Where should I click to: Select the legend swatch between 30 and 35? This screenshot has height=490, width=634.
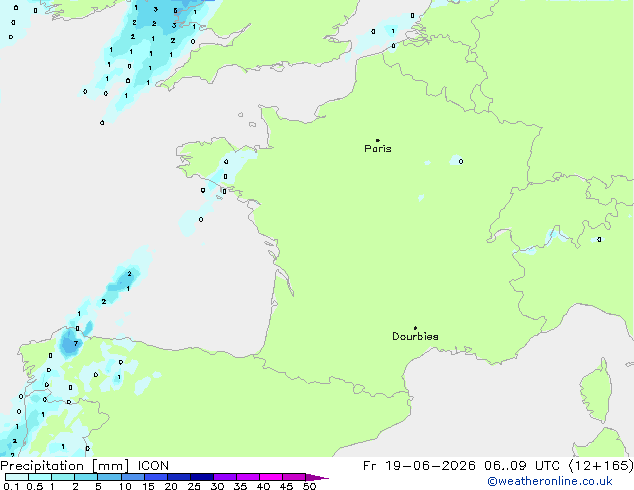pos(225,477)
